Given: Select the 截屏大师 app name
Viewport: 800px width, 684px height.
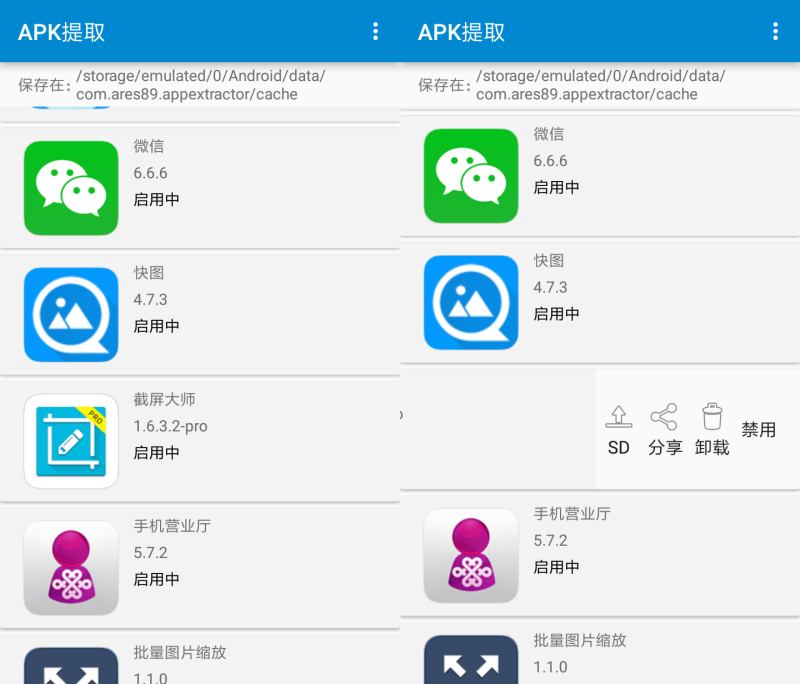Looking at the screenshot, I should 164,399.
